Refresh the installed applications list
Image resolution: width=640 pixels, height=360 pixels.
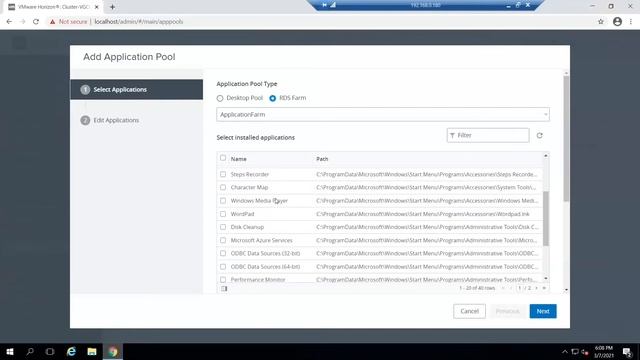coord(540,136)
